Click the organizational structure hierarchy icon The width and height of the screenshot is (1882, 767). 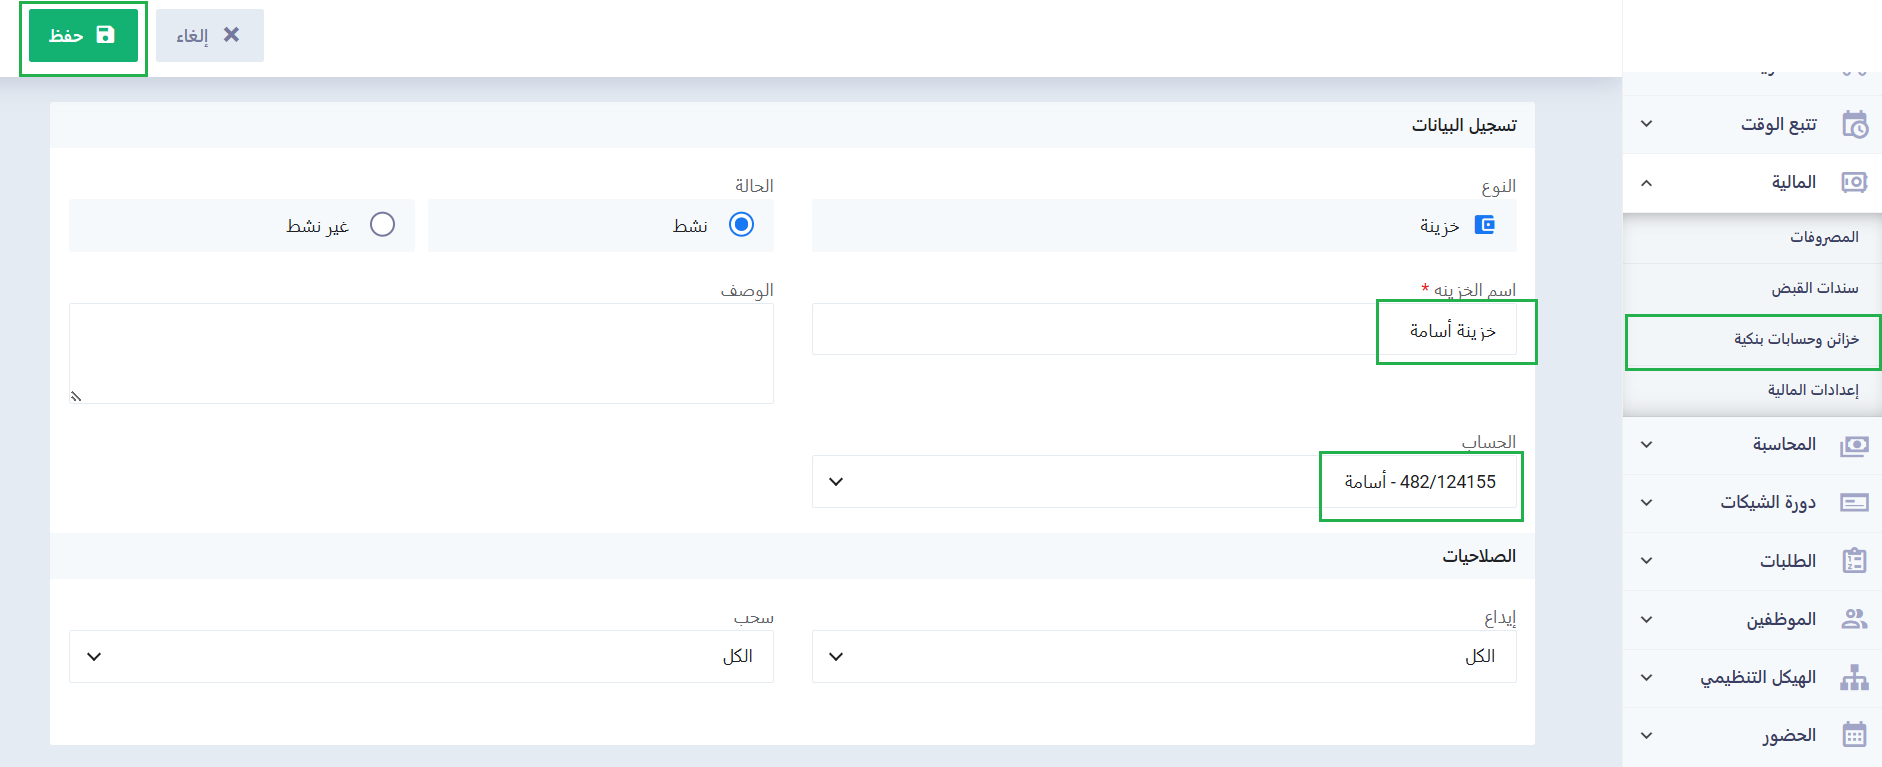tap(1854, 677)
